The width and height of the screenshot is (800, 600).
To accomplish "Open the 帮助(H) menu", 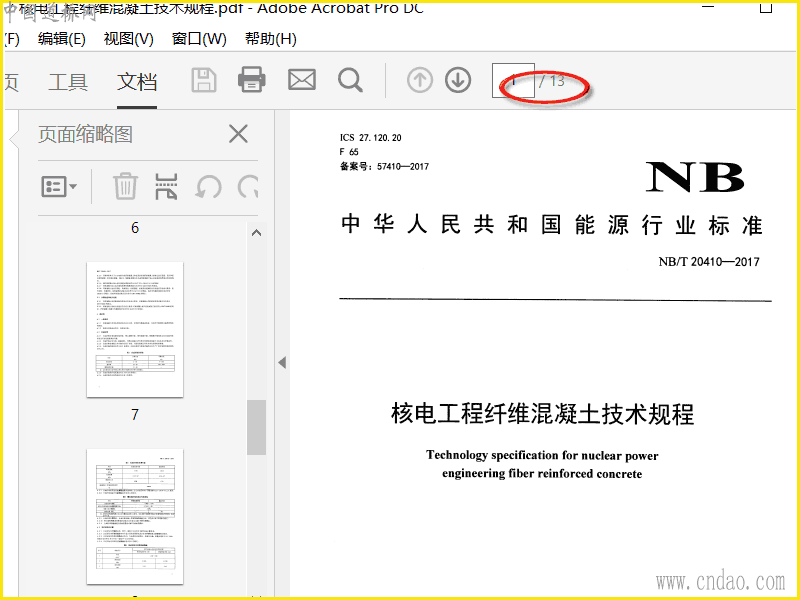I will (x=270, y=39).
